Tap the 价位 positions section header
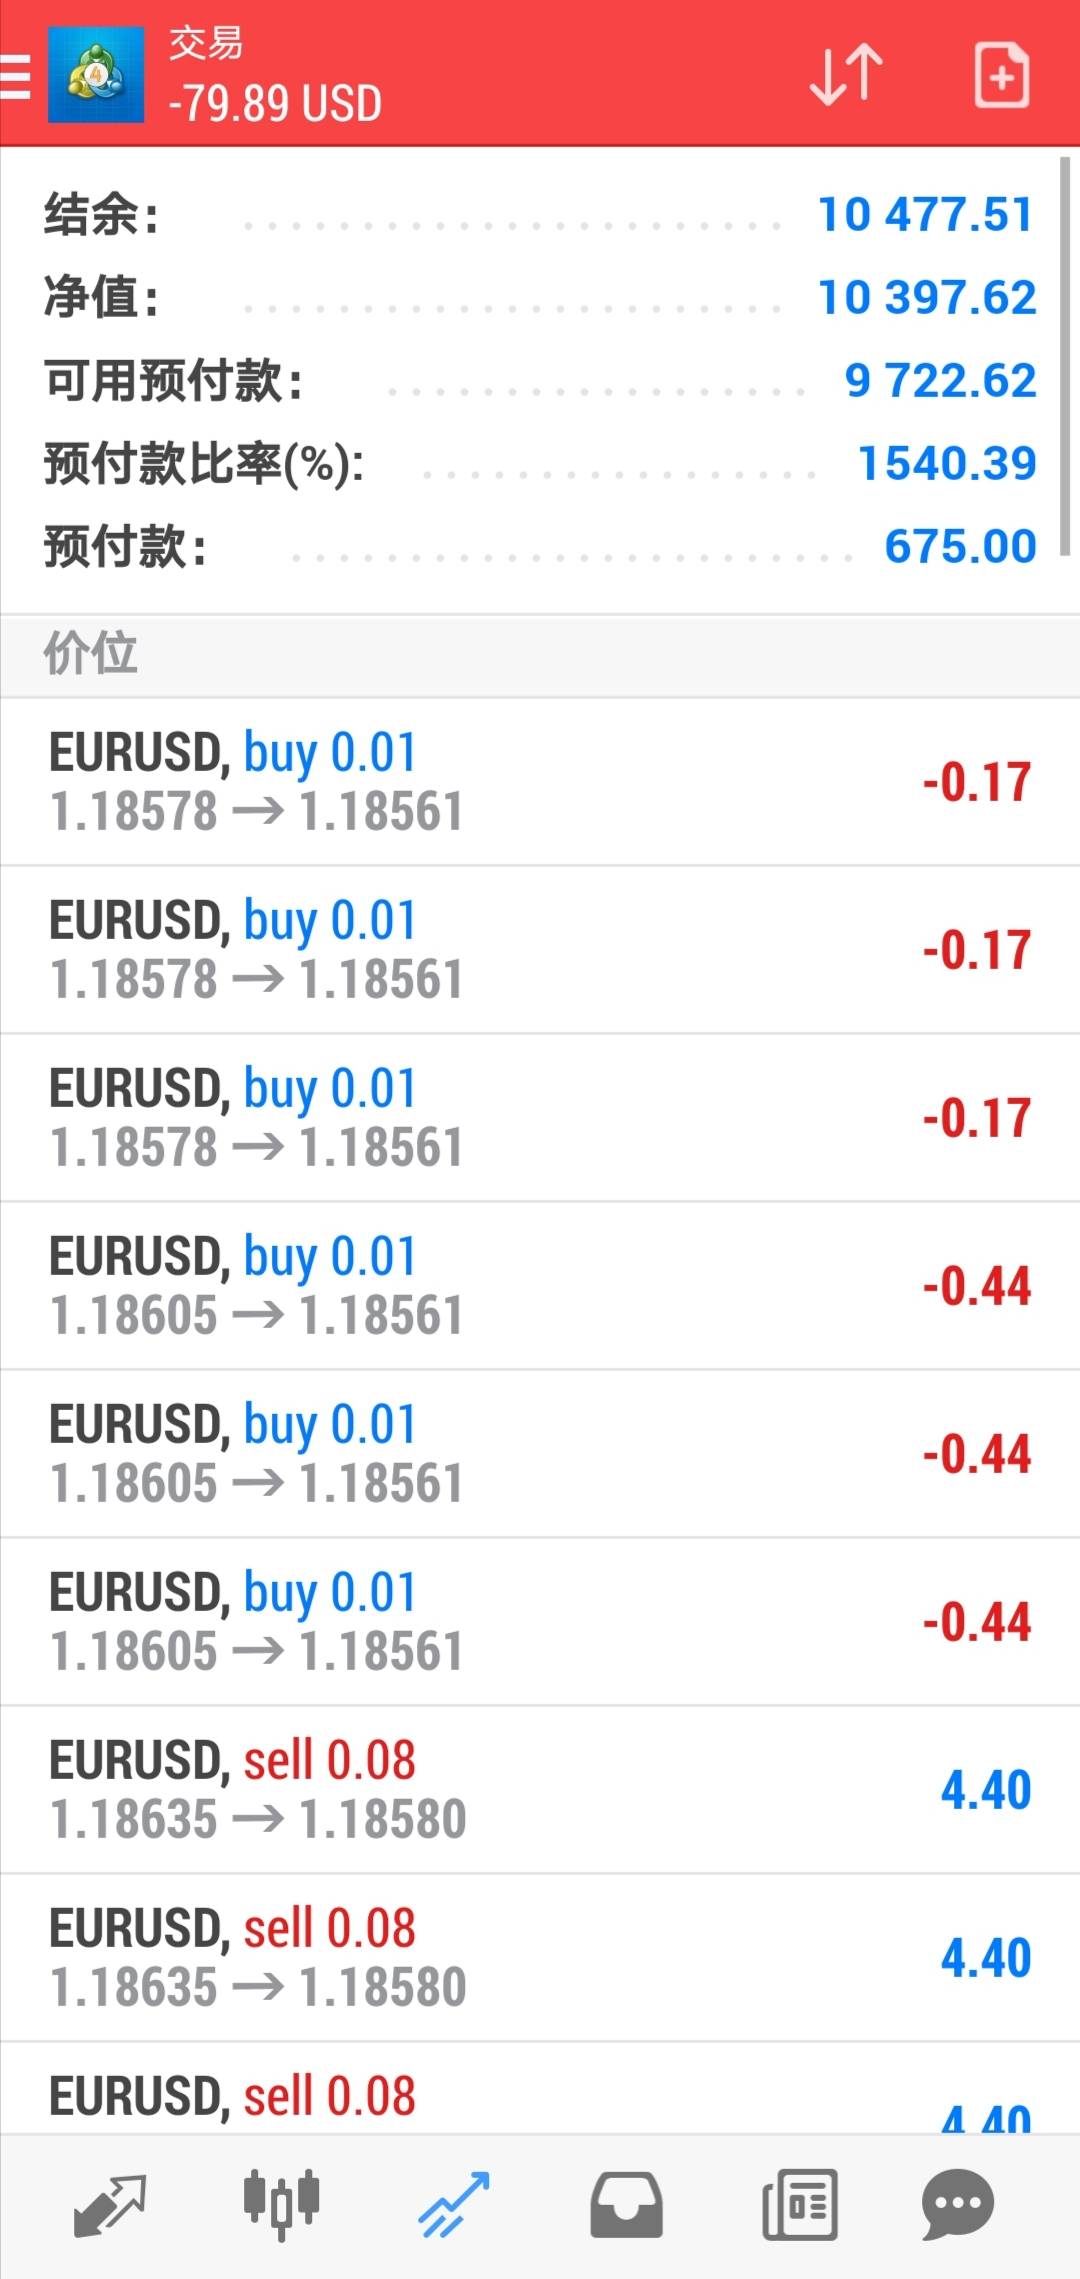Viewport: 1080px width, 2279px height. 538,655
